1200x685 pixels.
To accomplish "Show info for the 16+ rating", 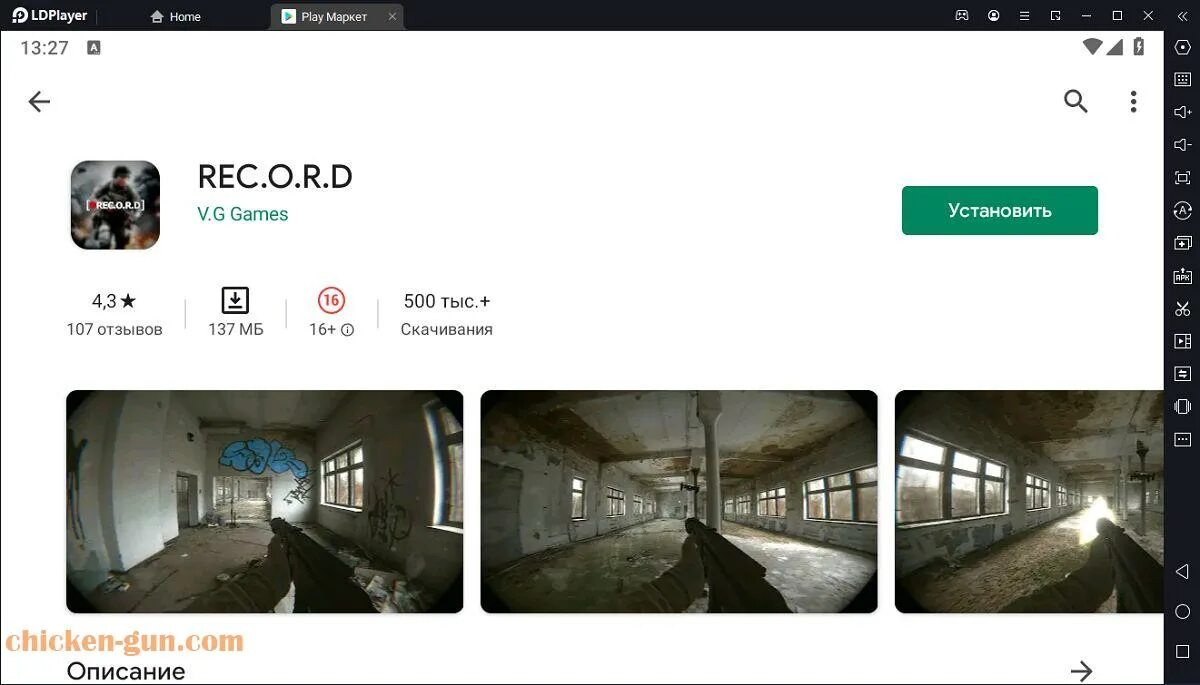I will click(x=347, y=330).
